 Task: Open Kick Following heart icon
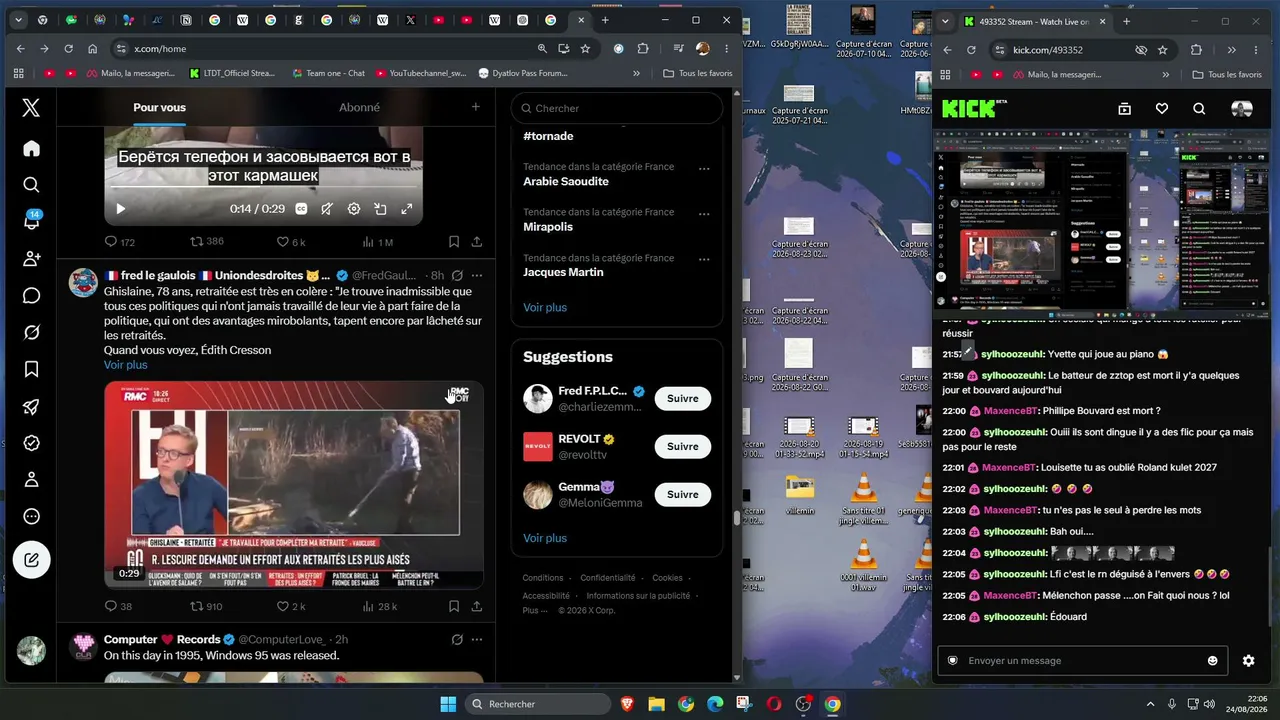(x=1162, y=109)
